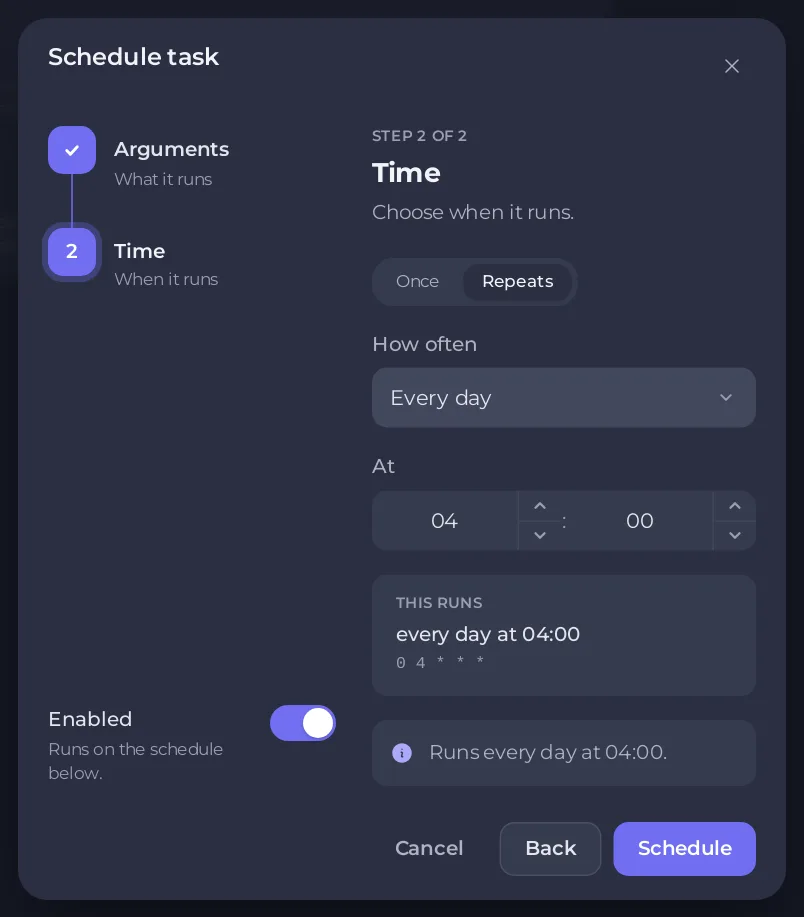Open the How often dropdown
Image resolution: width=804 pixels, height=917 pixels.
564,398
